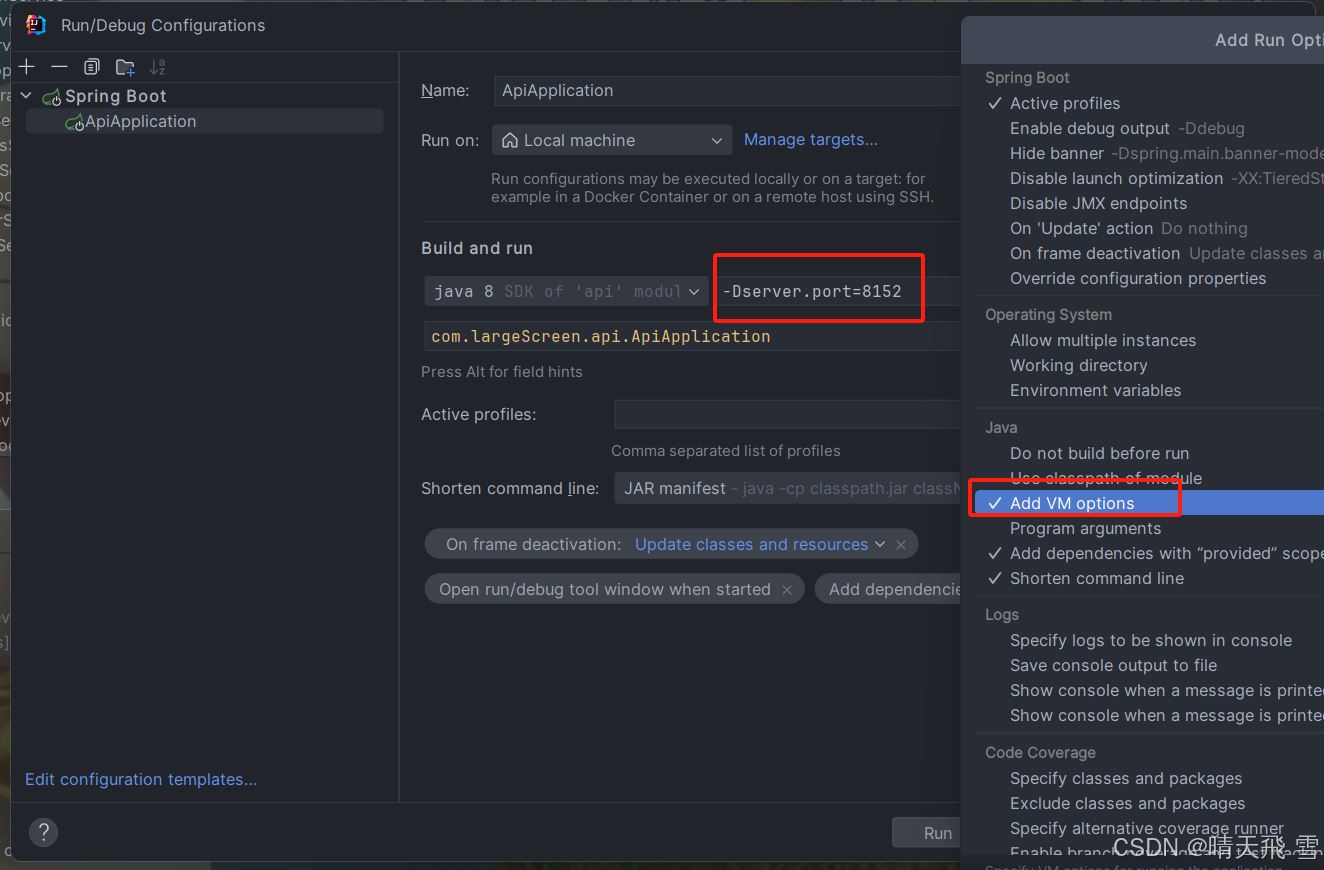Select the Spring Boot configuration group
The height and width of the screenshot is (870, 1324).
pyautogui.click(x=116, y=96)
